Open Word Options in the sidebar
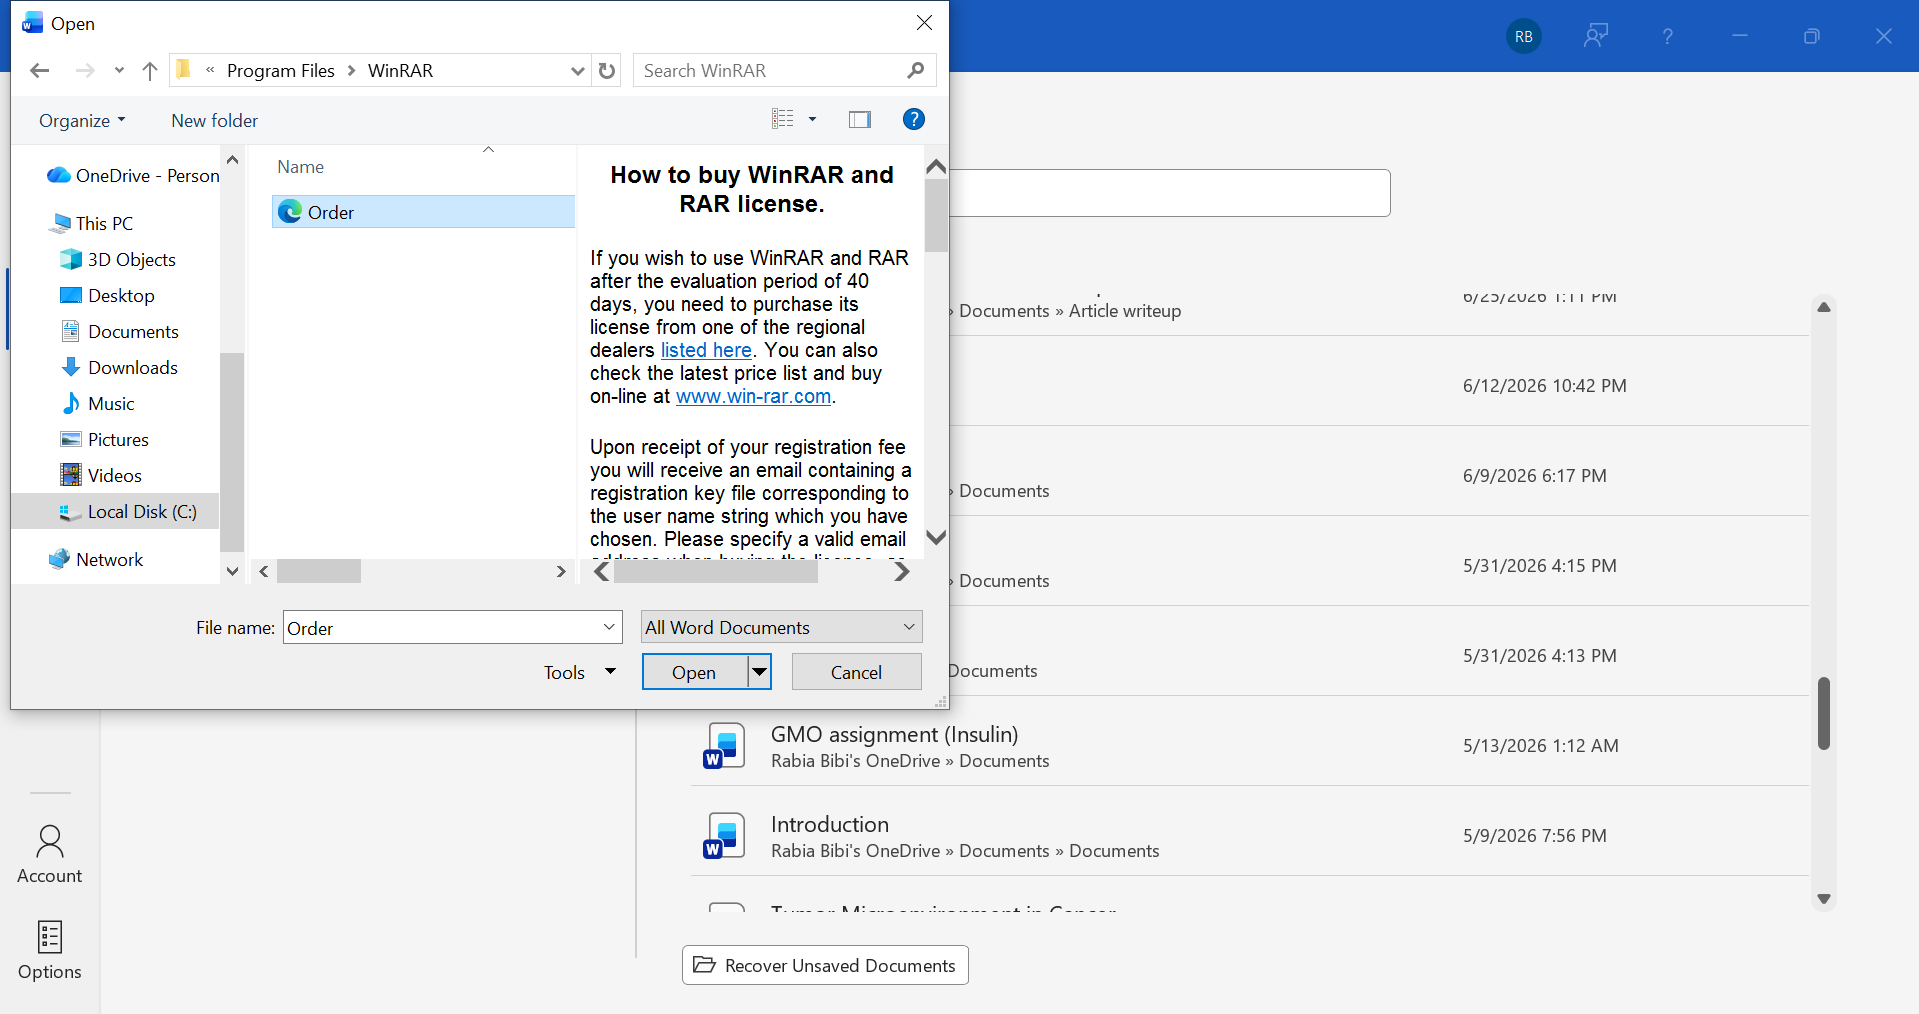This screenshot has height=1014, width=1919. pyautogui.click(x=50, y=951)
